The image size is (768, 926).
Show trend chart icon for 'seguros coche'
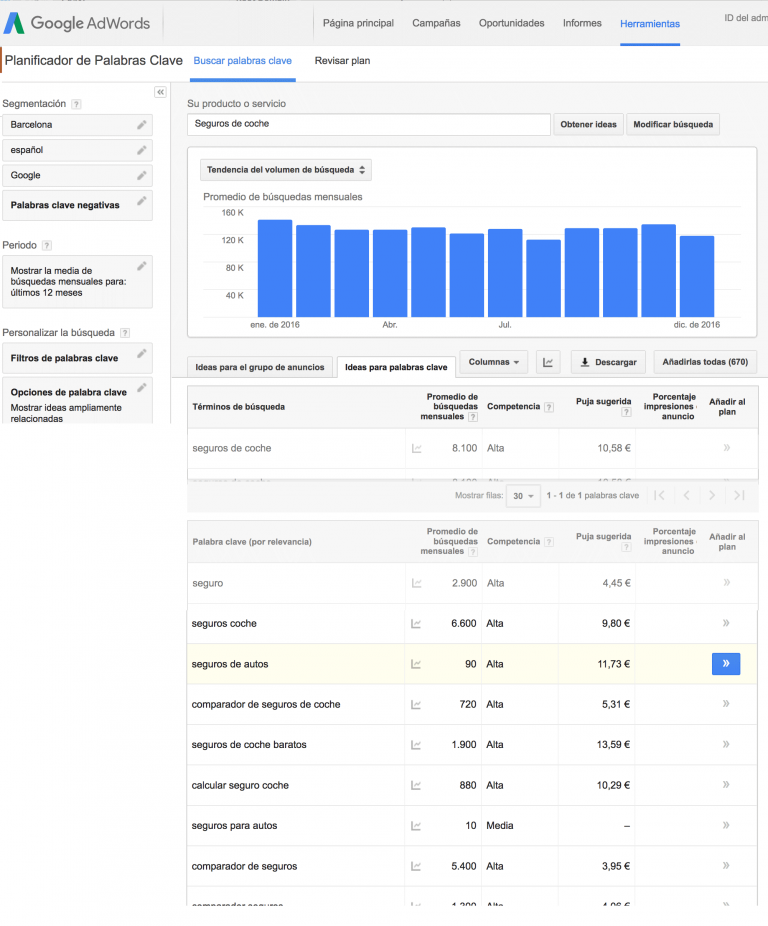pyautogui.click(x=416, y=624)
